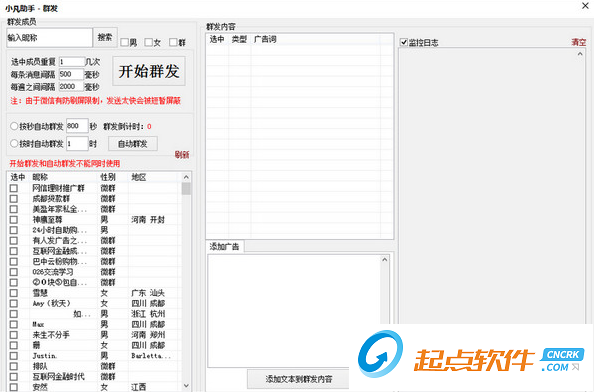Image resolution: width=594 pixels, height=392 pixels.
Task: Check the box for 网信理财推广群
Action: click(x=14, y=188)
